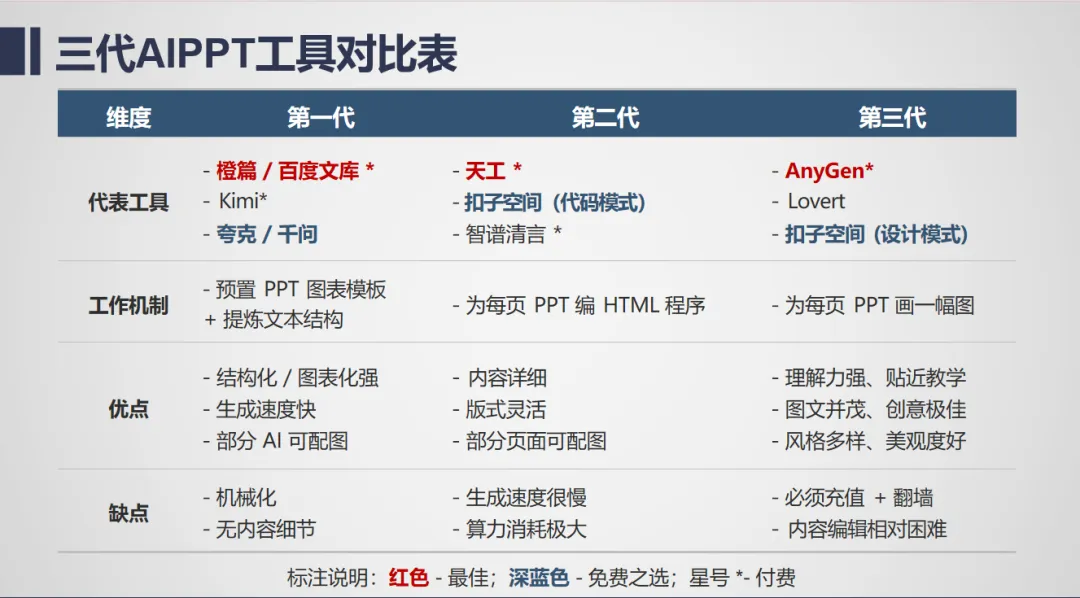This screenshot has height=598, width=1080.
Task: Select the 维度 column header
Action: 129,117
